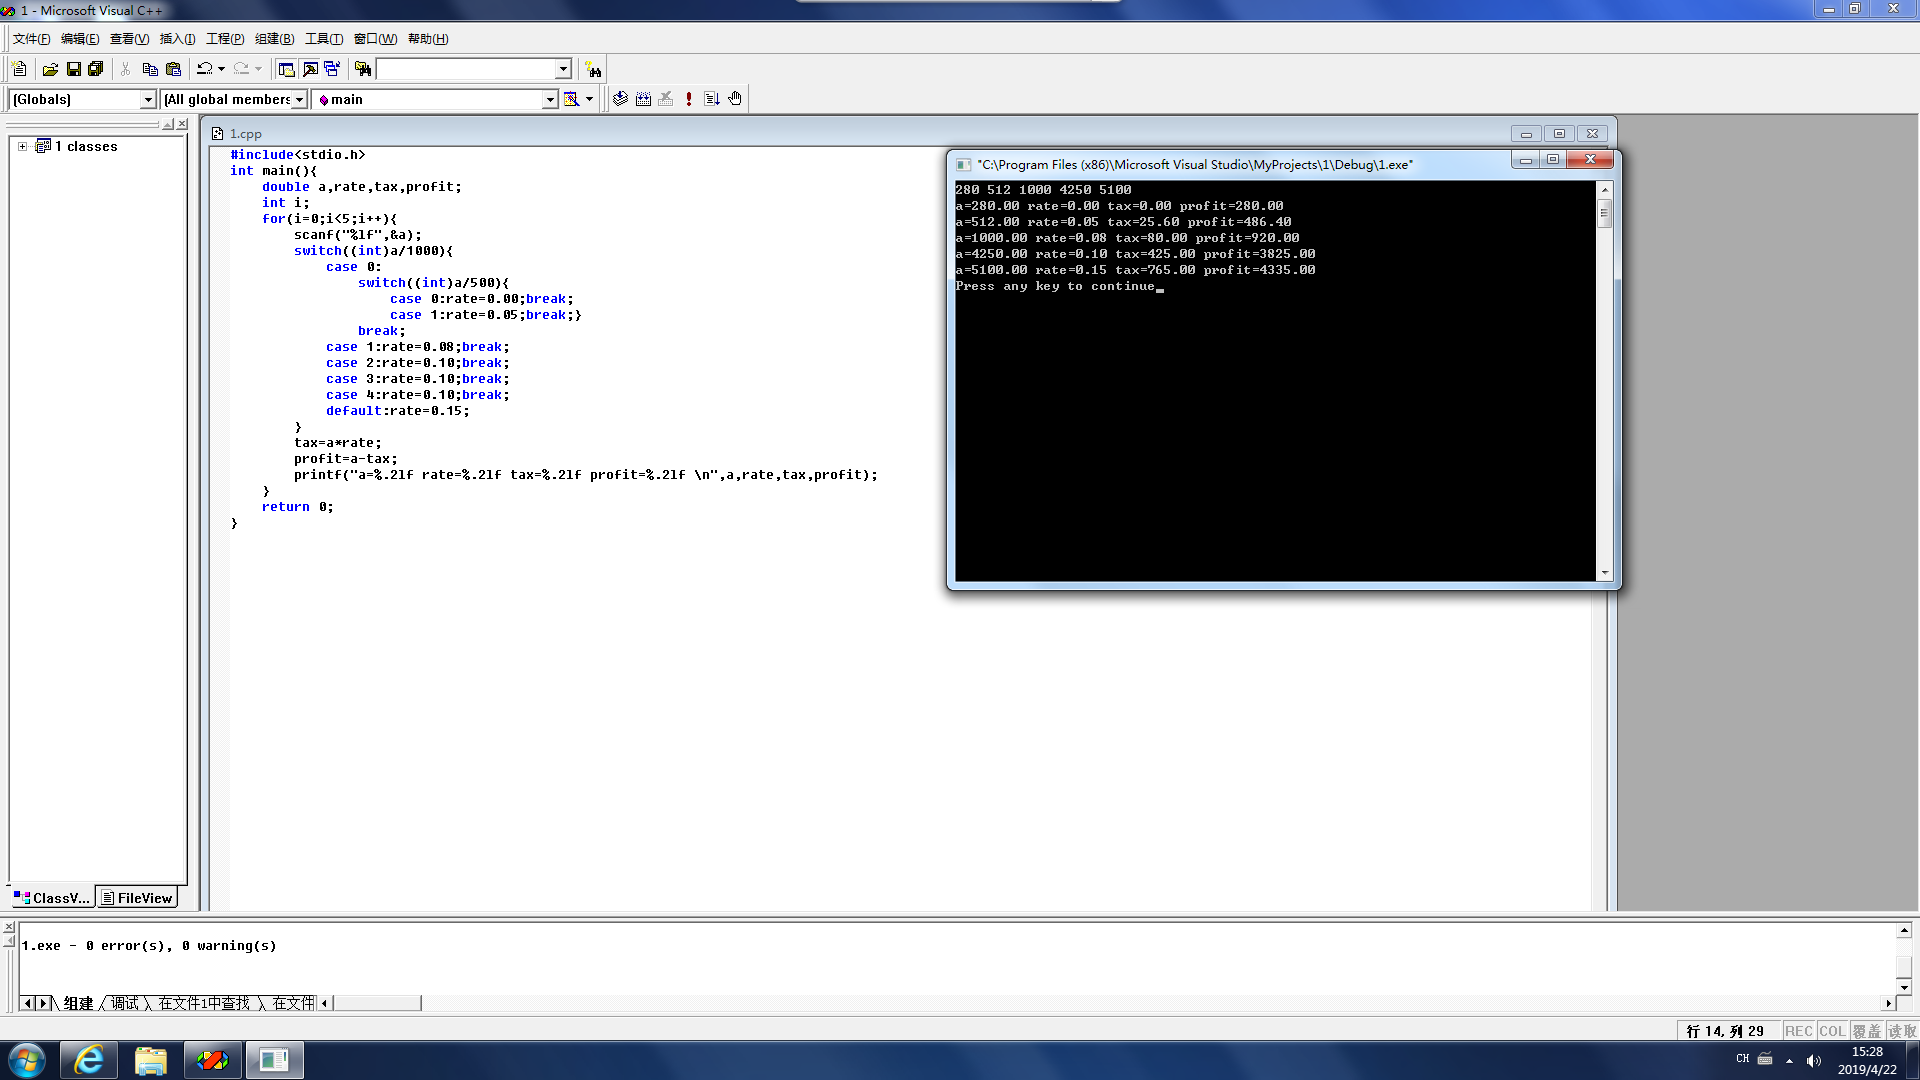Open Internet Explorer from the taskbar
Image resolution: width=1920 pixels, height=1080 pixels.
(x=89, y=1060)
